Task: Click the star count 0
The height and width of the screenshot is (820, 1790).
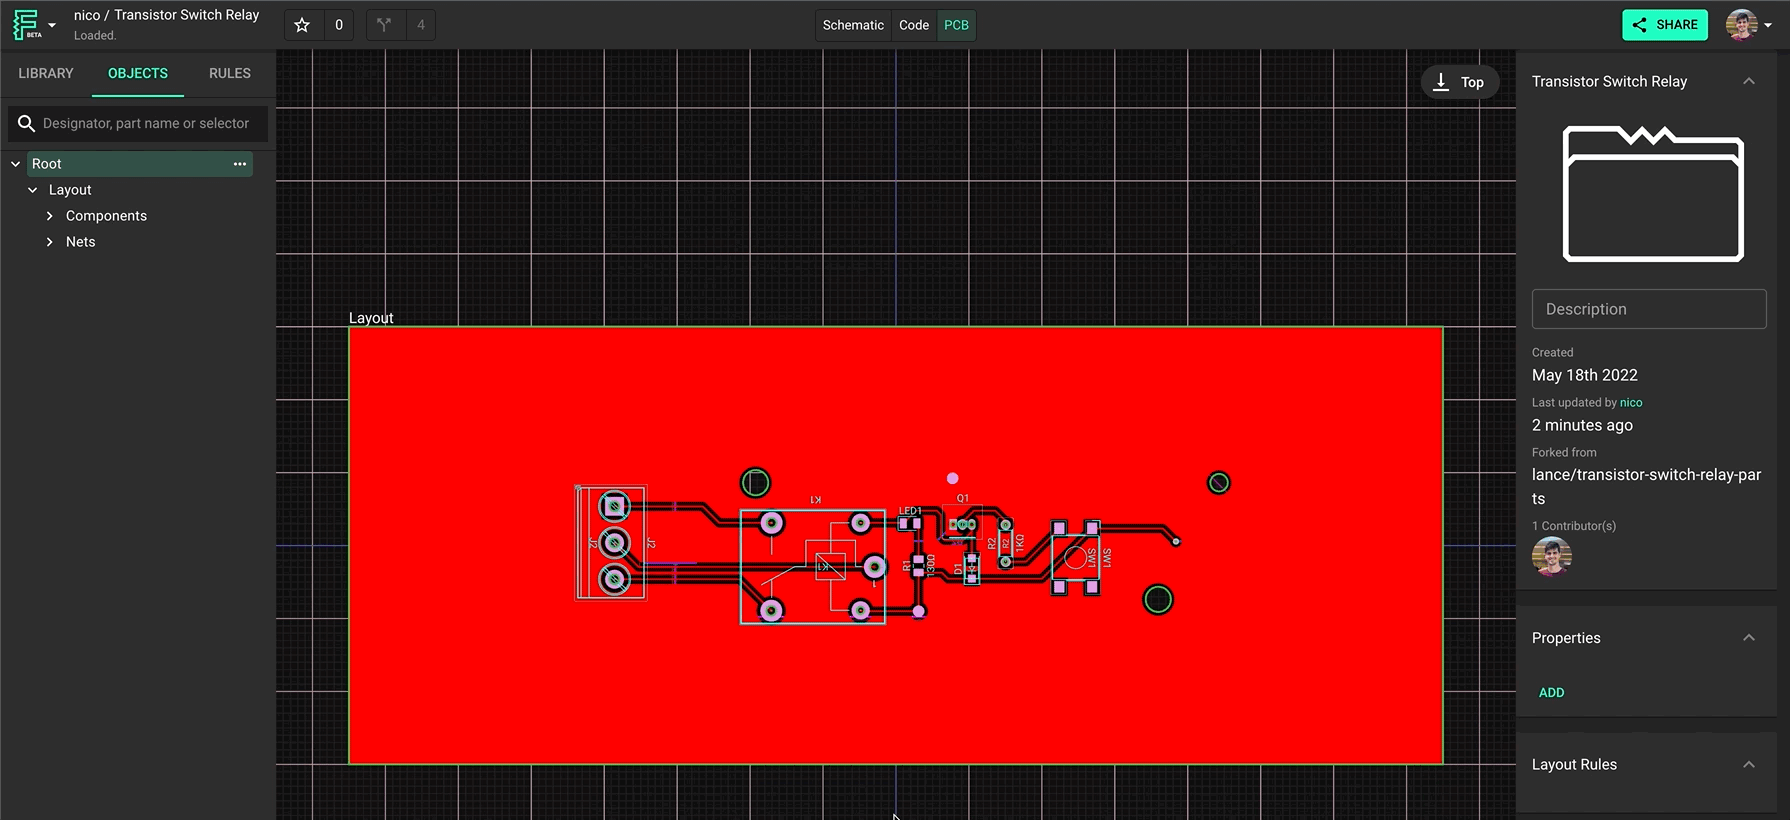Action: click(x=339, y=25)
